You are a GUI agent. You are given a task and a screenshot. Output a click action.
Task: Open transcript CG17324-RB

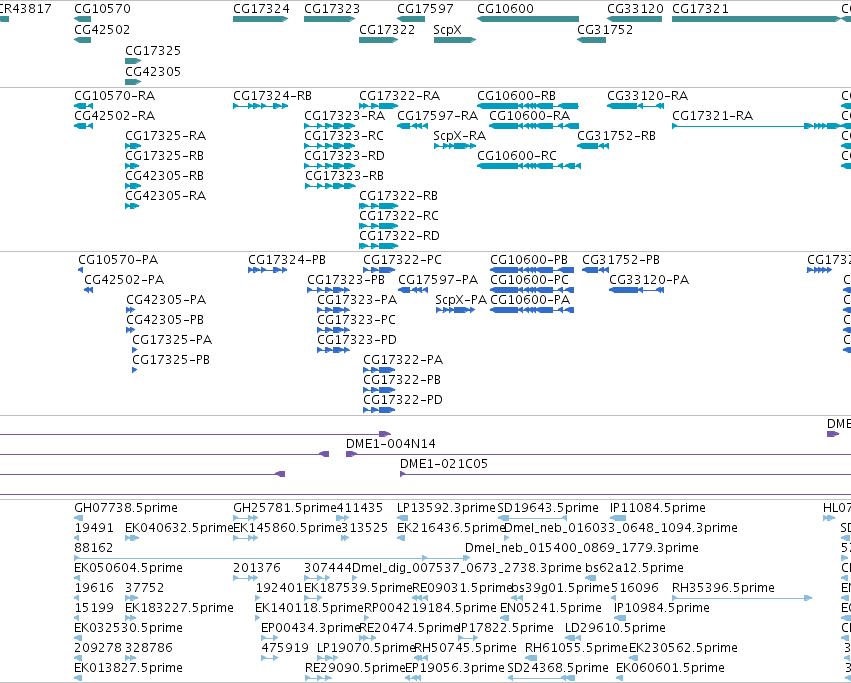point(272,96)
